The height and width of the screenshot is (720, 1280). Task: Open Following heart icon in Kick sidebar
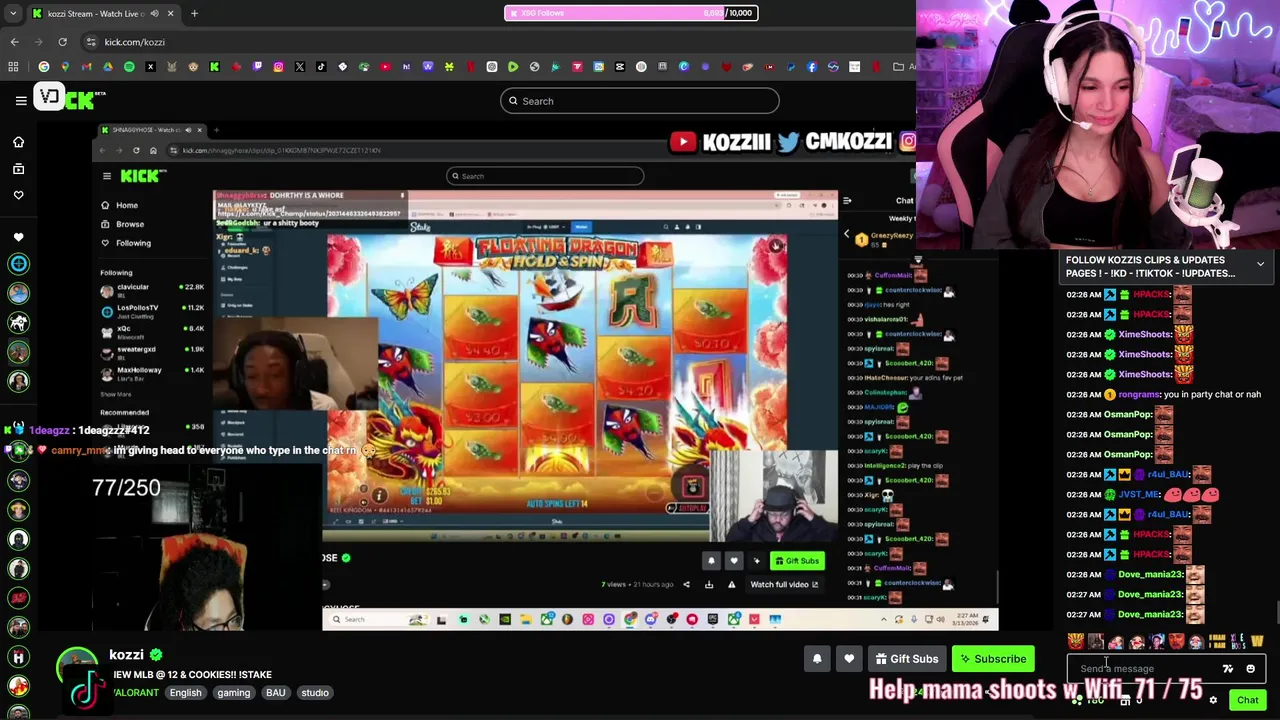coord(18,195)
